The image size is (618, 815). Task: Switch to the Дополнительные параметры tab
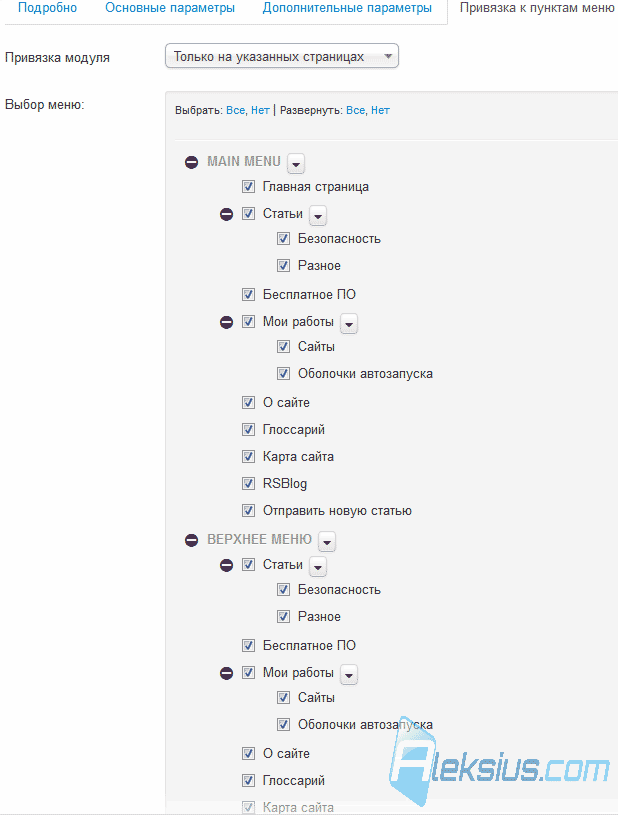point(347,8)
